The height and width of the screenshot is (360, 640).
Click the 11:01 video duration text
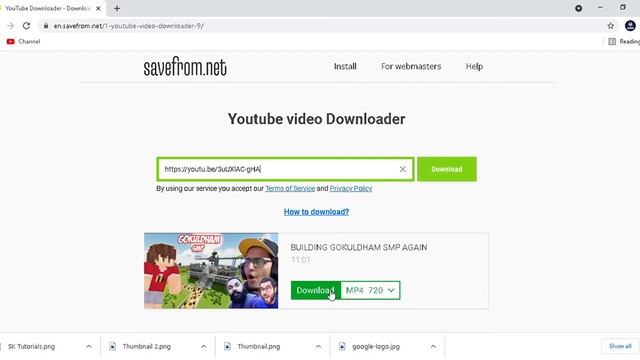[300, 260]
